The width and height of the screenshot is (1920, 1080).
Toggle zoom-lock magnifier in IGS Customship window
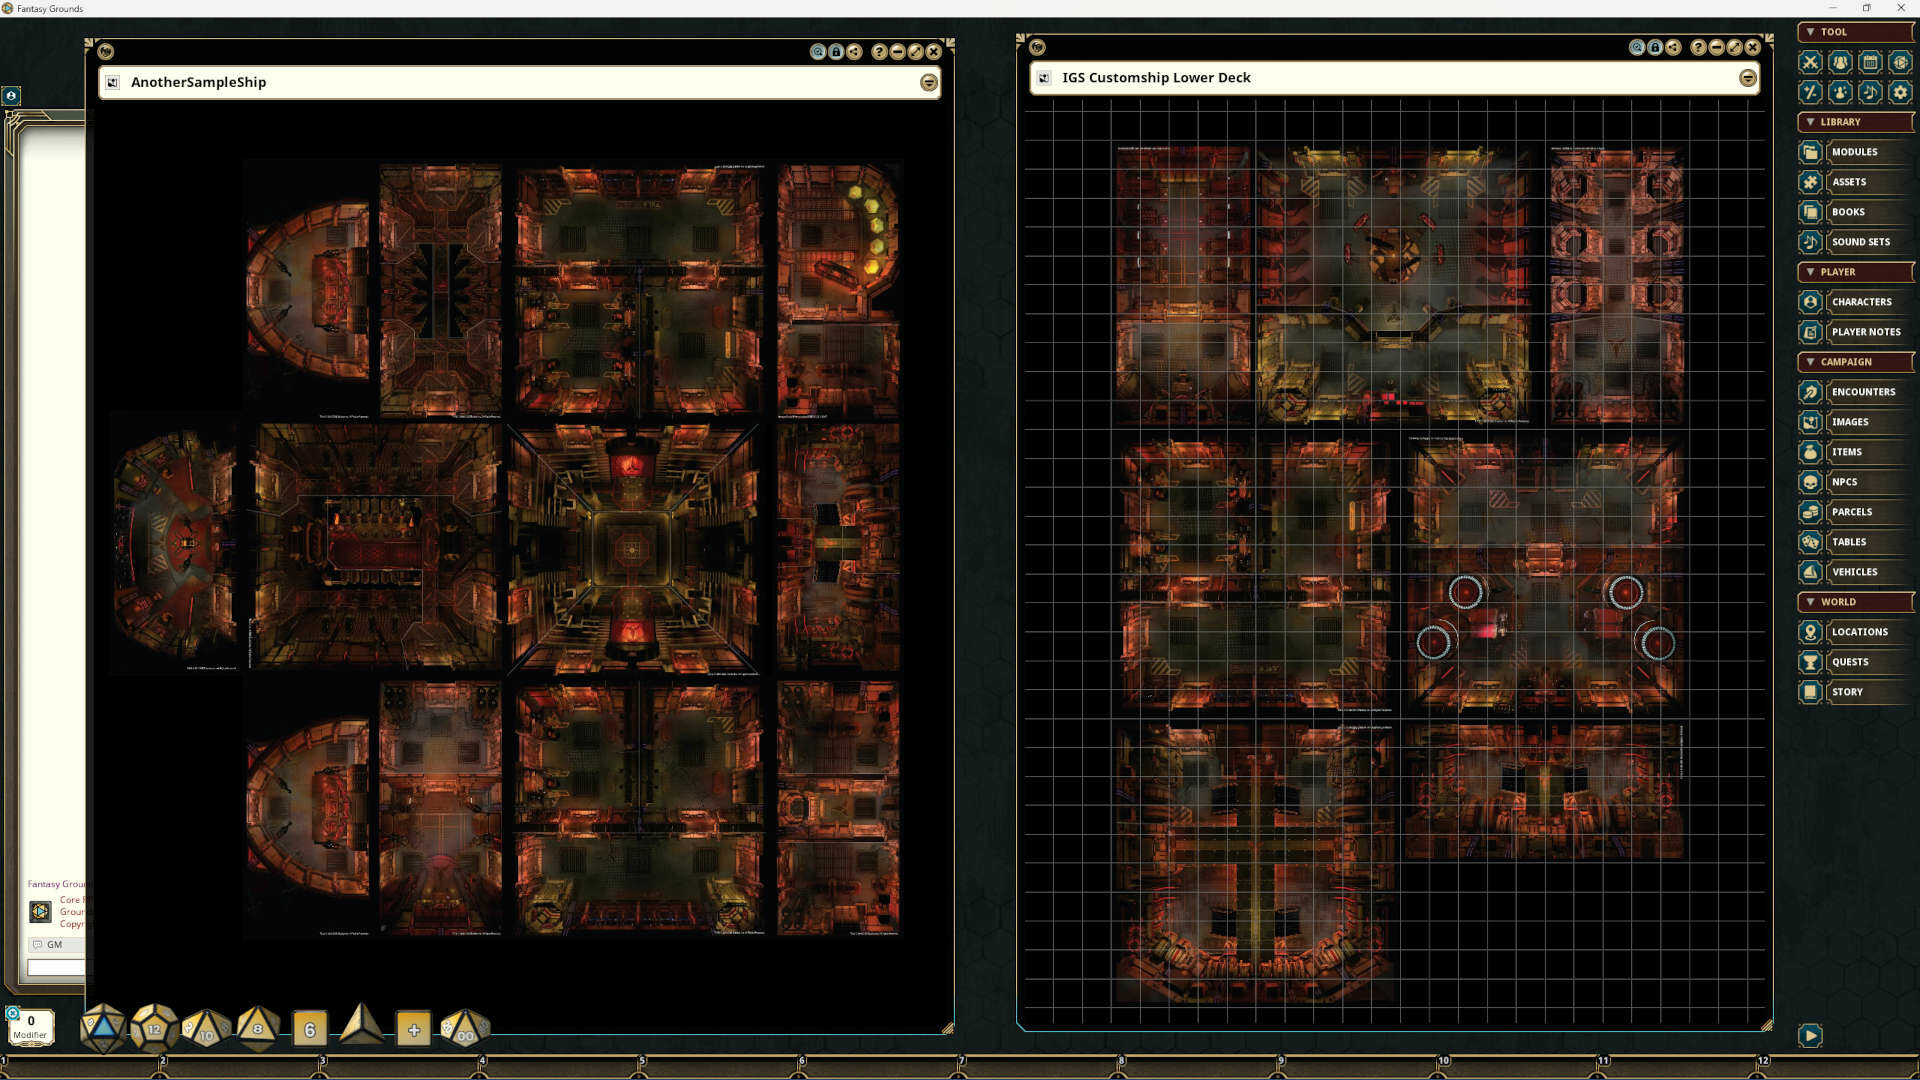coord(1637,47)
